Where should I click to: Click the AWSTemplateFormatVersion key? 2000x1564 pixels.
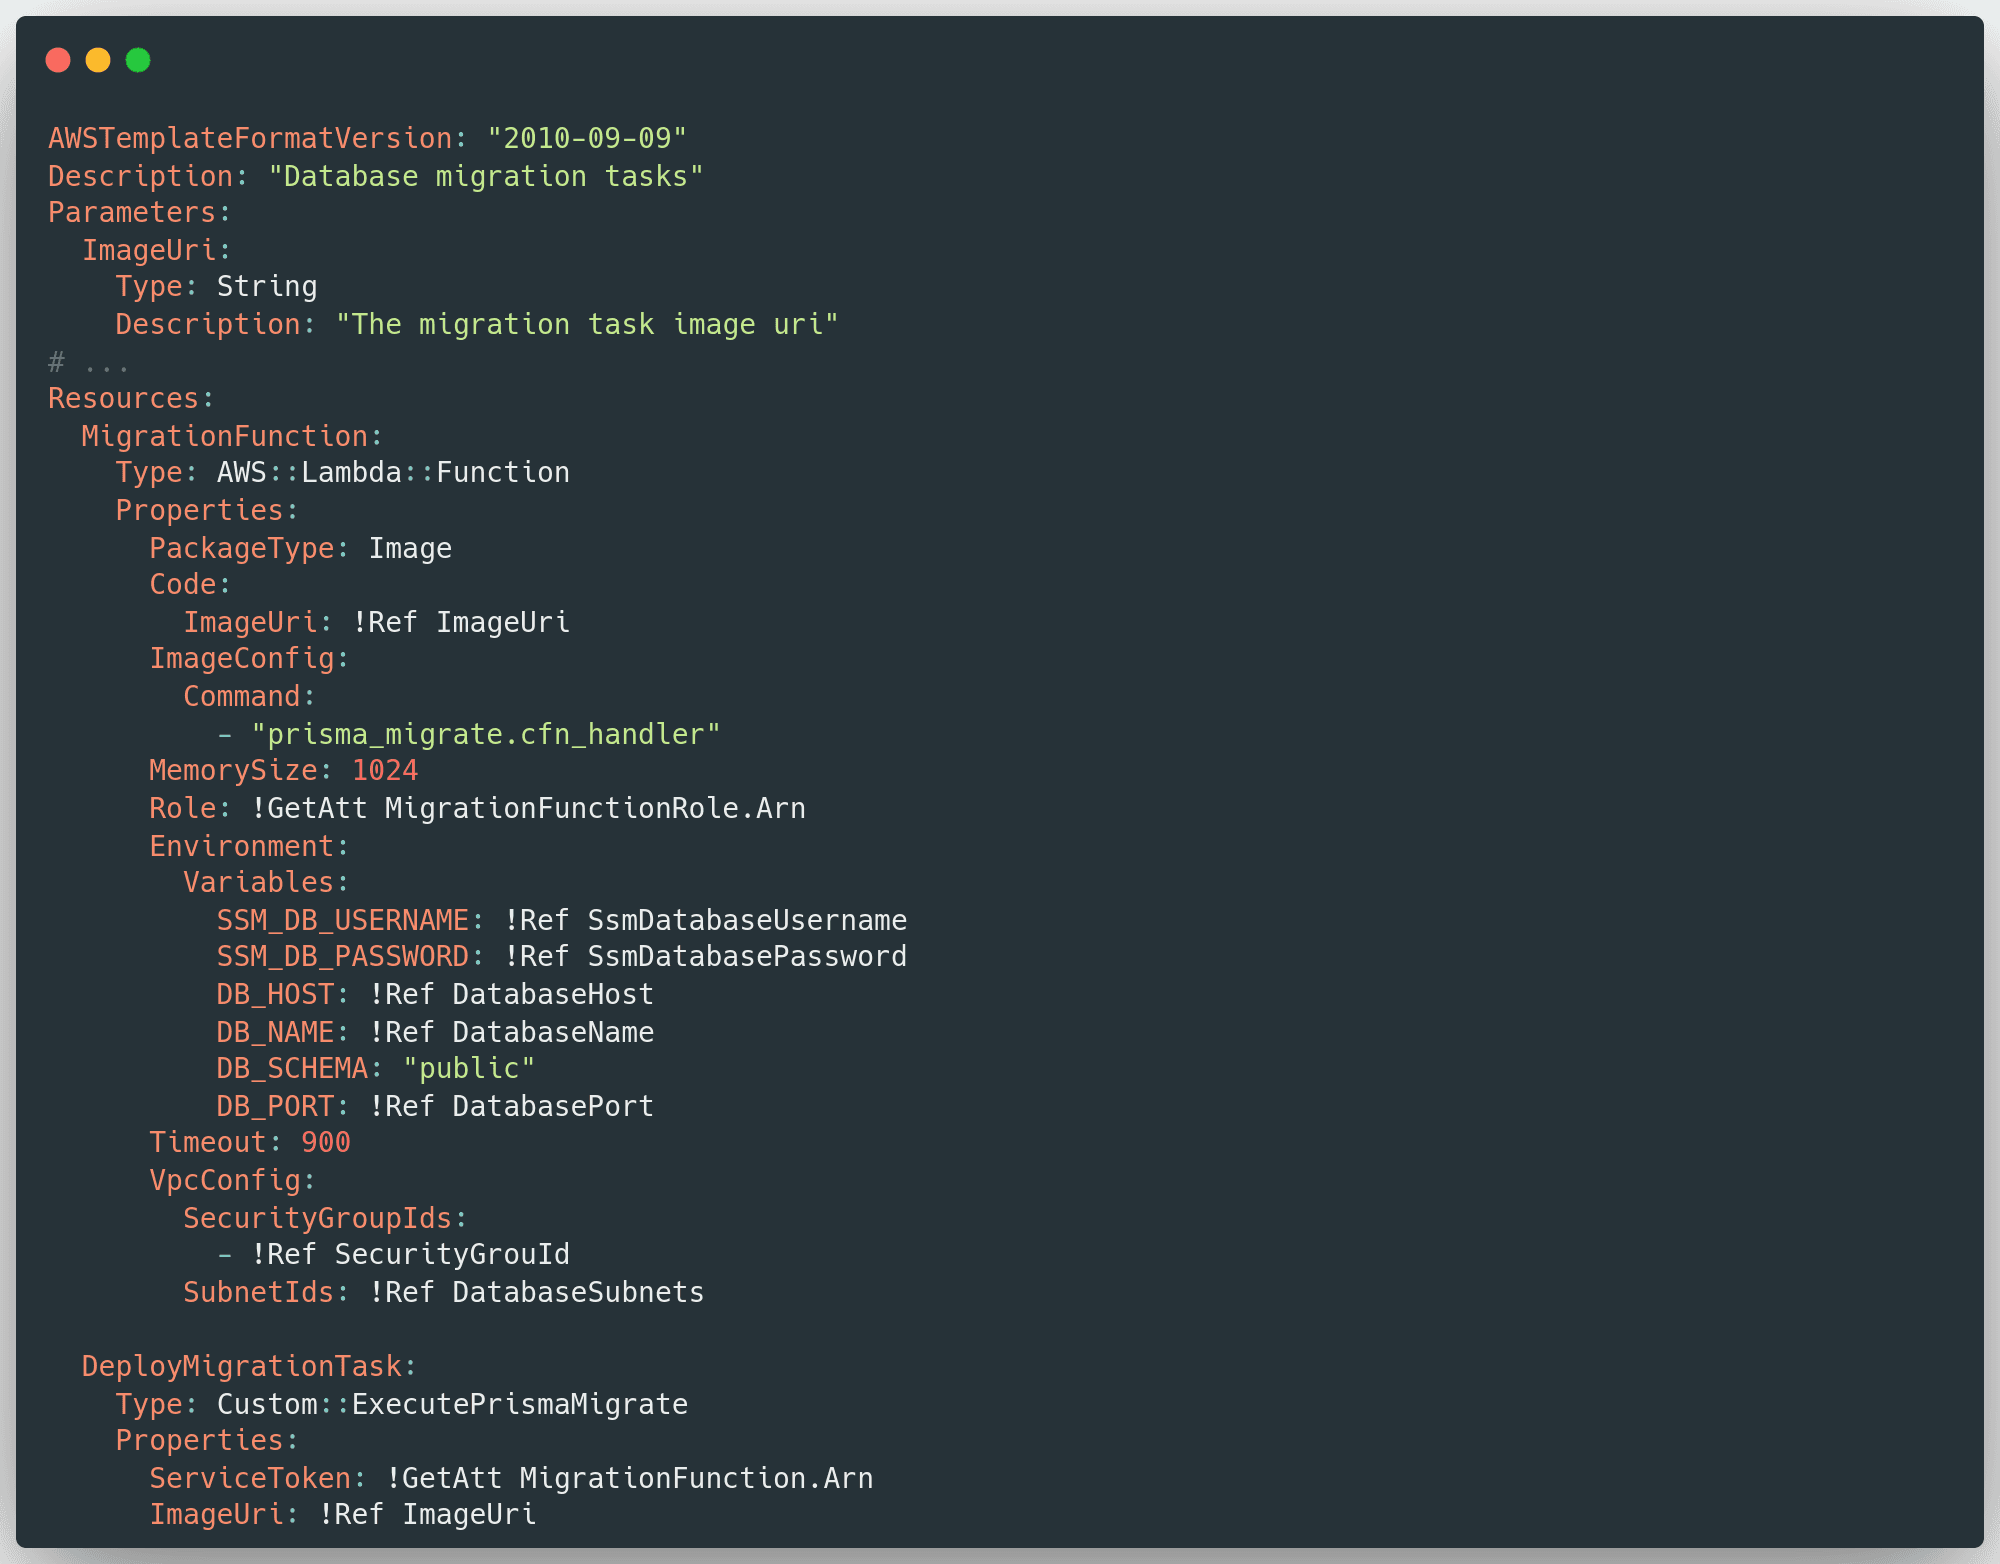coord(250,138)
